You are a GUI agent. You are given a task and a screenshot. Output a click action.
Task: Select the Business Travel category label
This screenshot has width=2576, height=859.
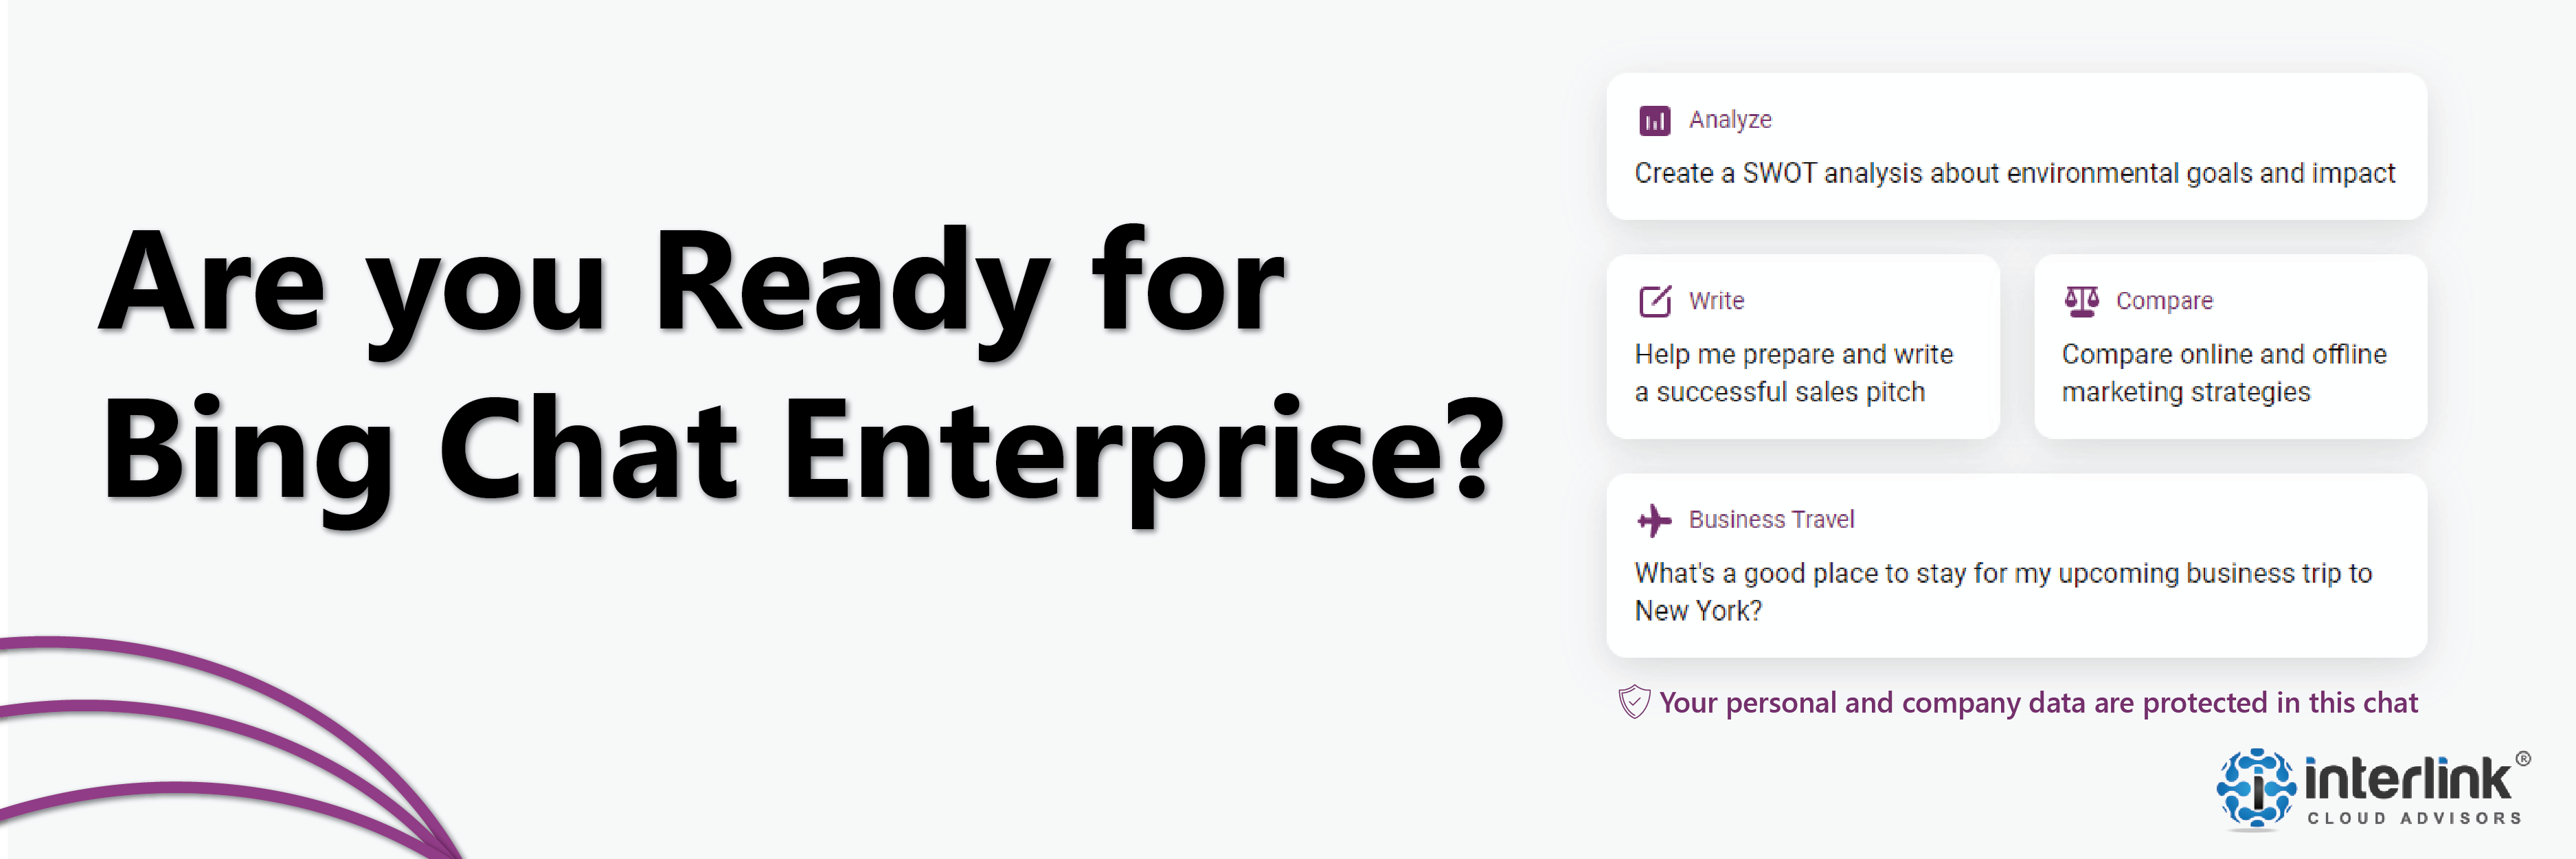[1771, 520]
